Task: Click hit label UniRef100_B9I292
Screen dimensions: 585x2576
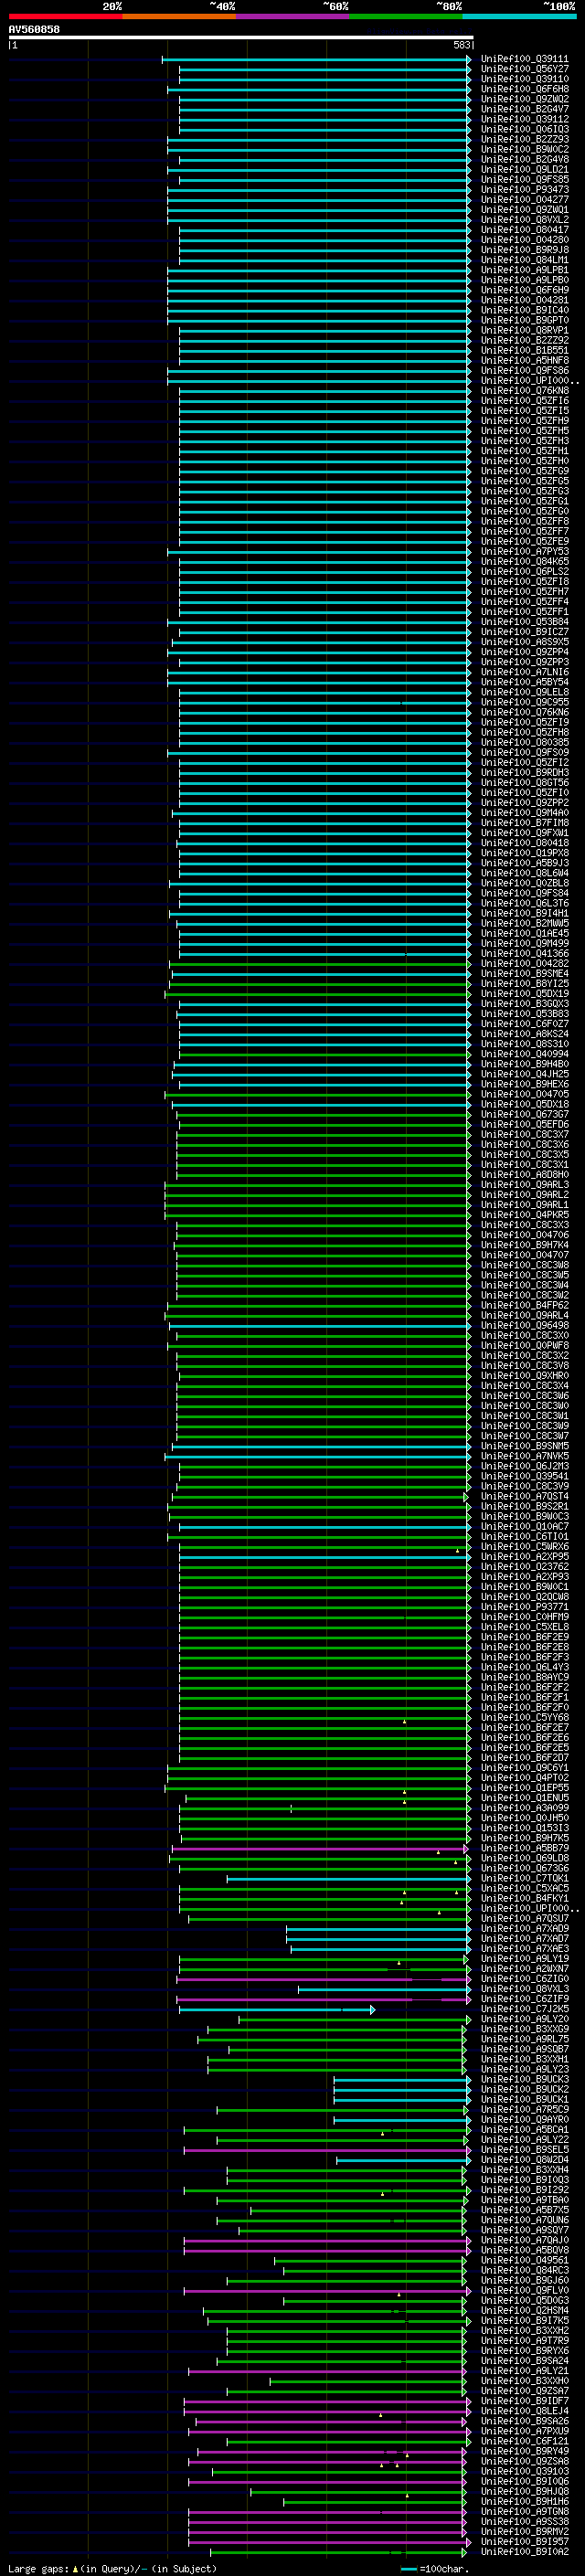Action: [524, 2189]
